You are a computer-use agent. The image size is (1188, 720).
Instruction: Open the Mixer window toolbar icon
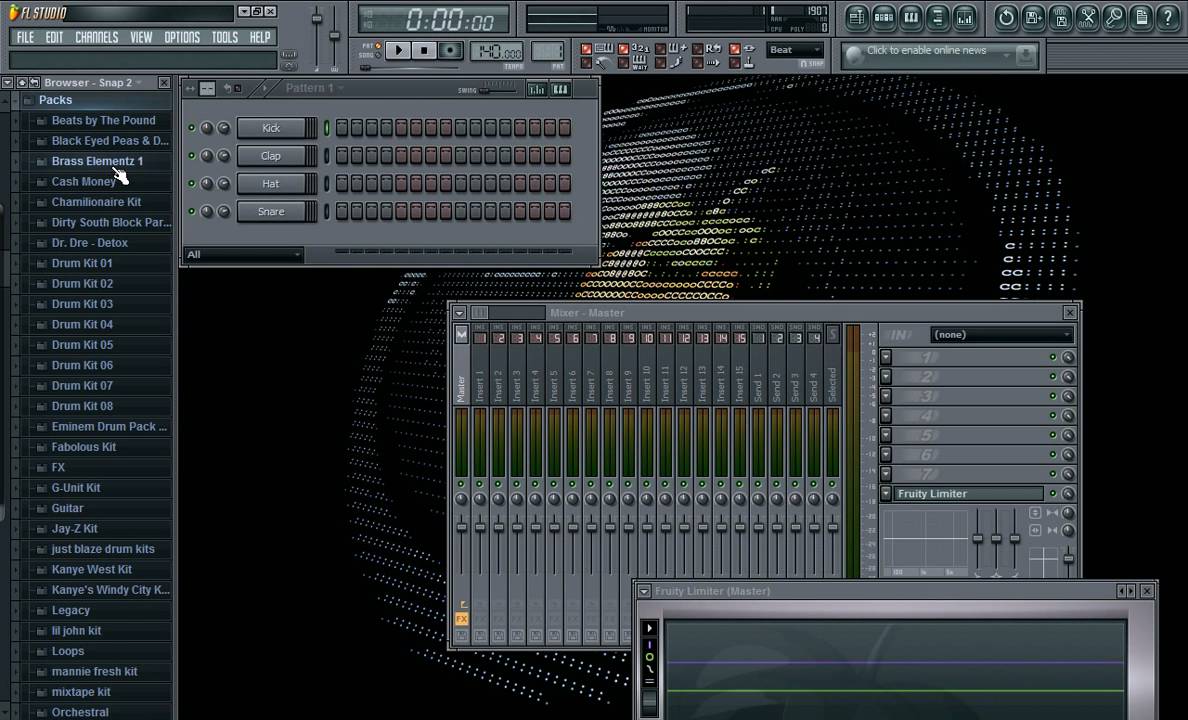[964, 17]
